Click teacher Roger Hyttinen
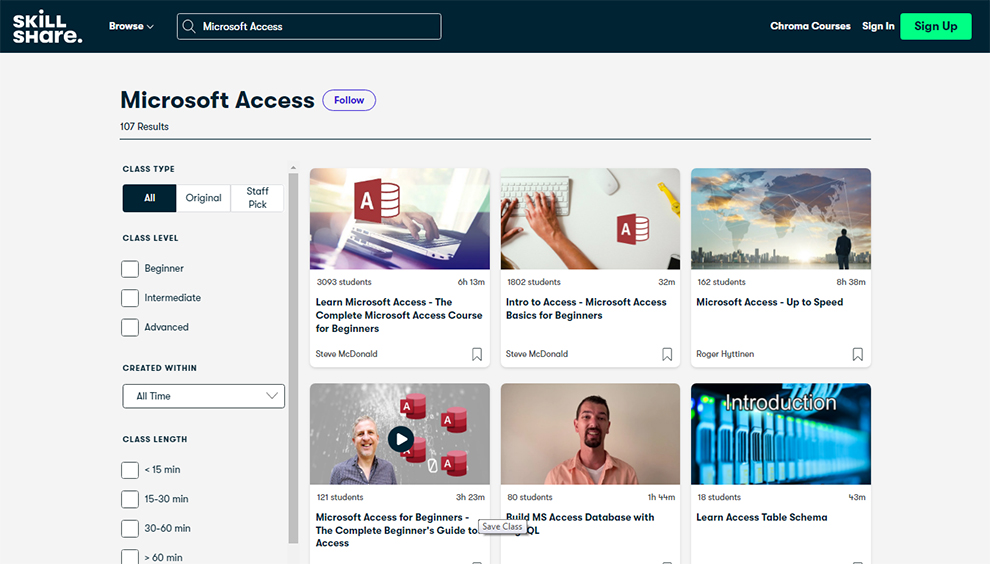Image resolution: width=990 pixels, height=564 pixels. 725,354
